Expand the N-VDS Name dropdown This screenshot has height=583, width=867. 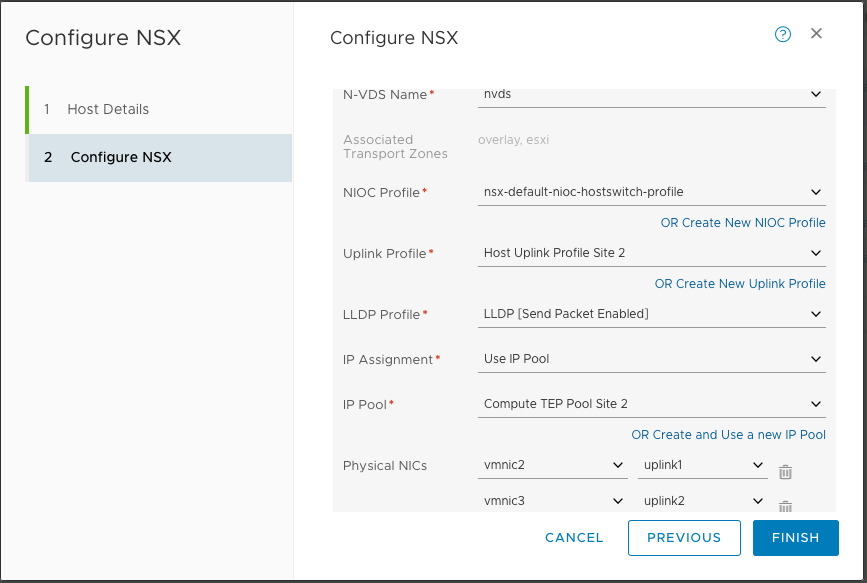pyautogui.click(x=652, y=95)
